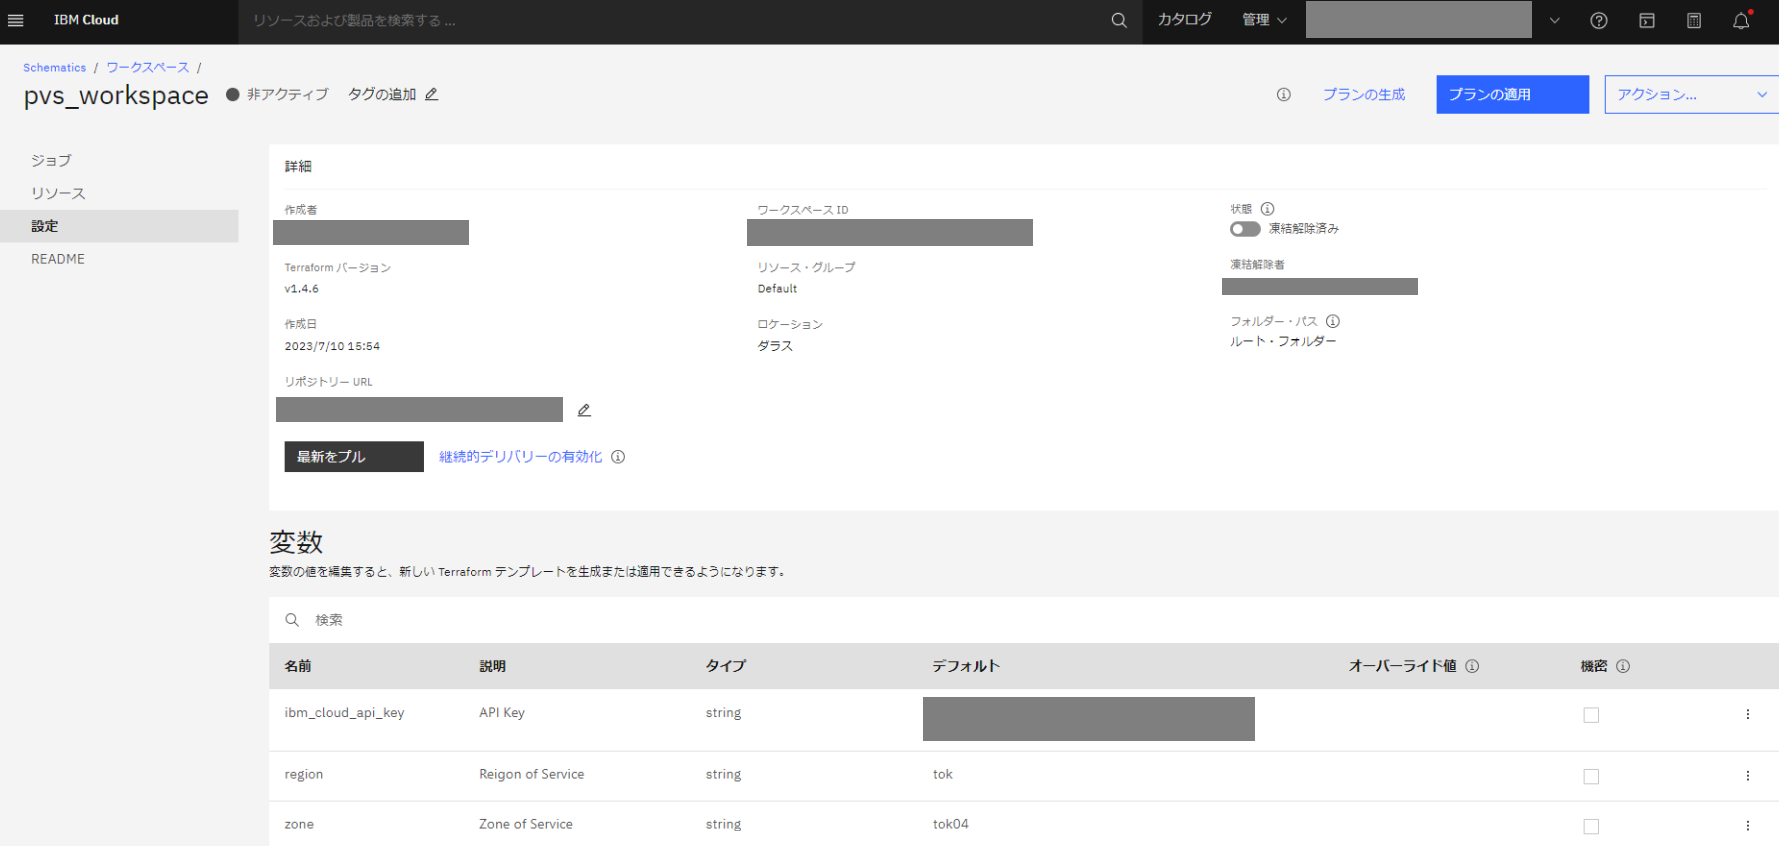Open README in the side navigation

click(58, 259)
